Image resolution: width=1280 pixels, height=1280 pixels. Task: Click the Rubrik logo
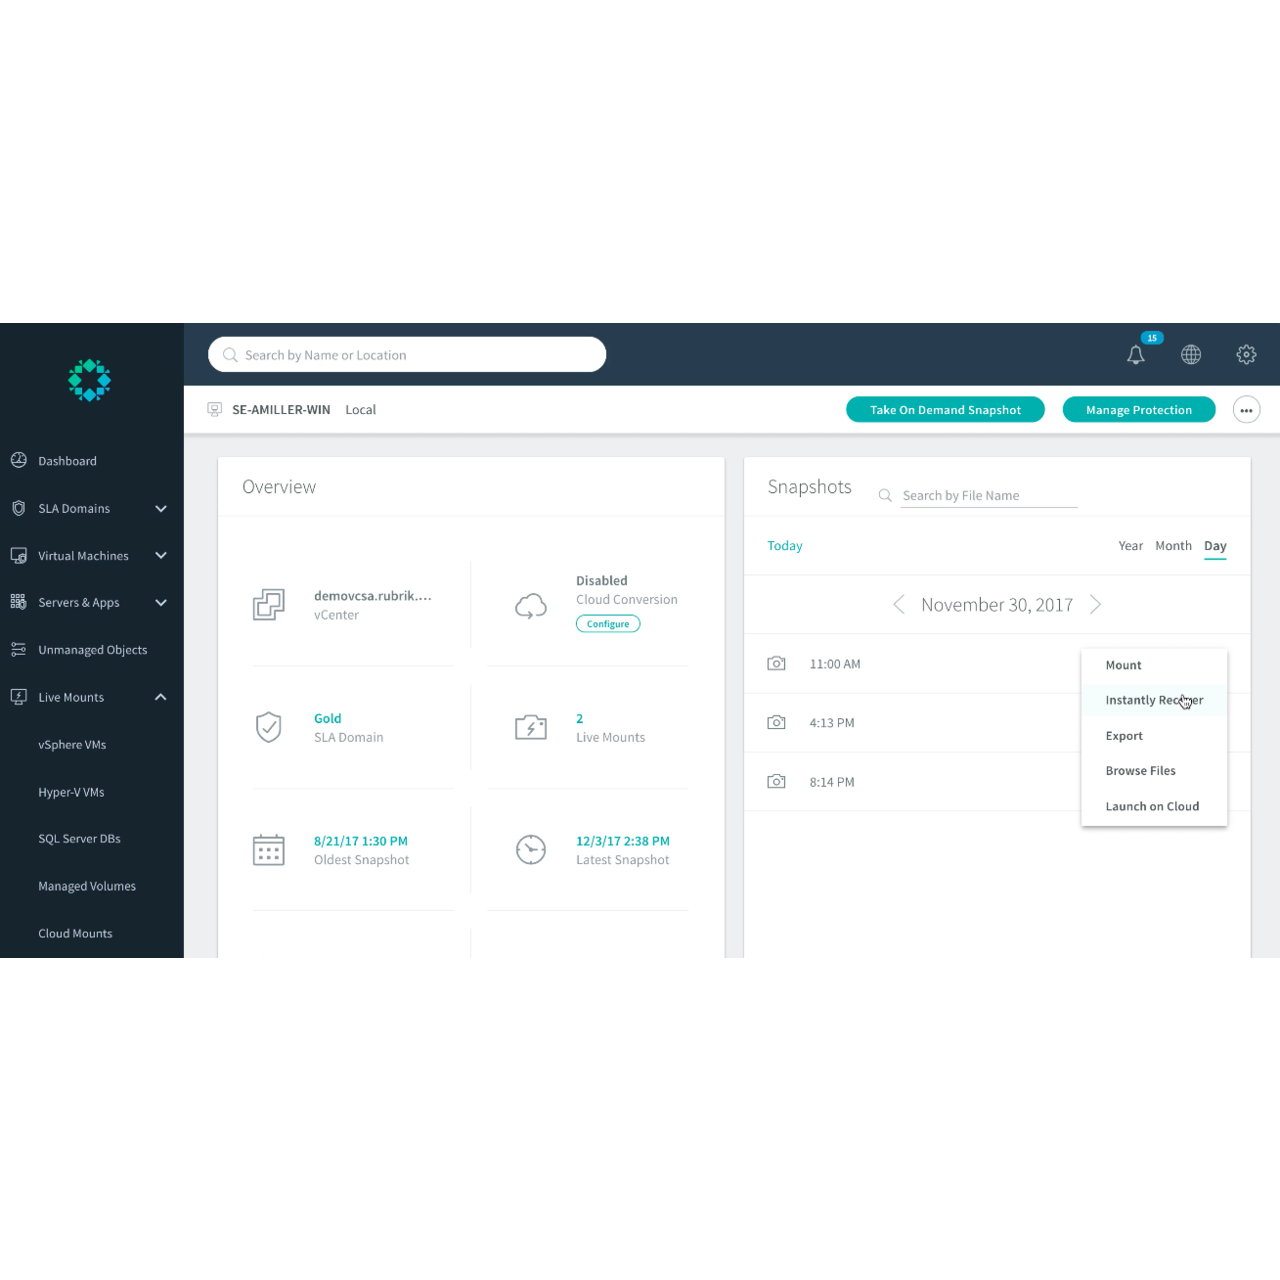(x=89, y=381)
